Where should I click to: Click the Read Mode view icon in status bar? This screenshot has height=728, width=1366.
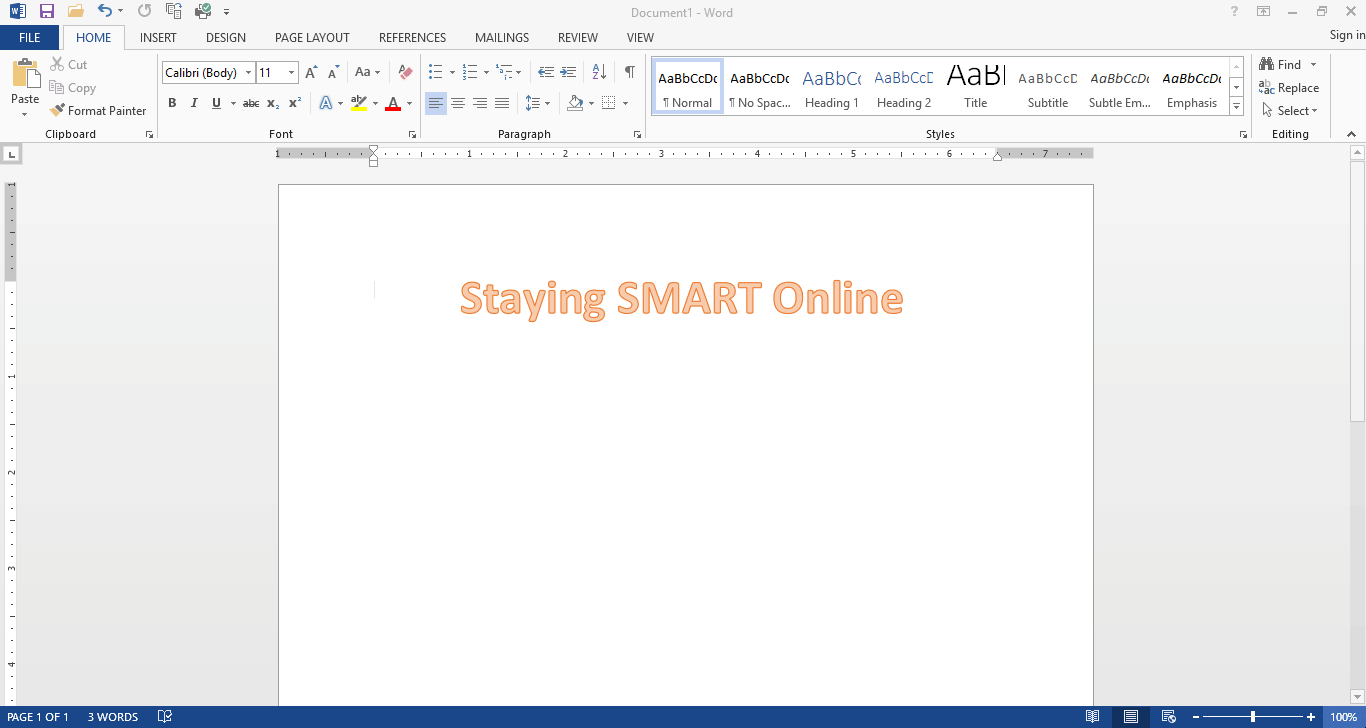point(1093,717)
